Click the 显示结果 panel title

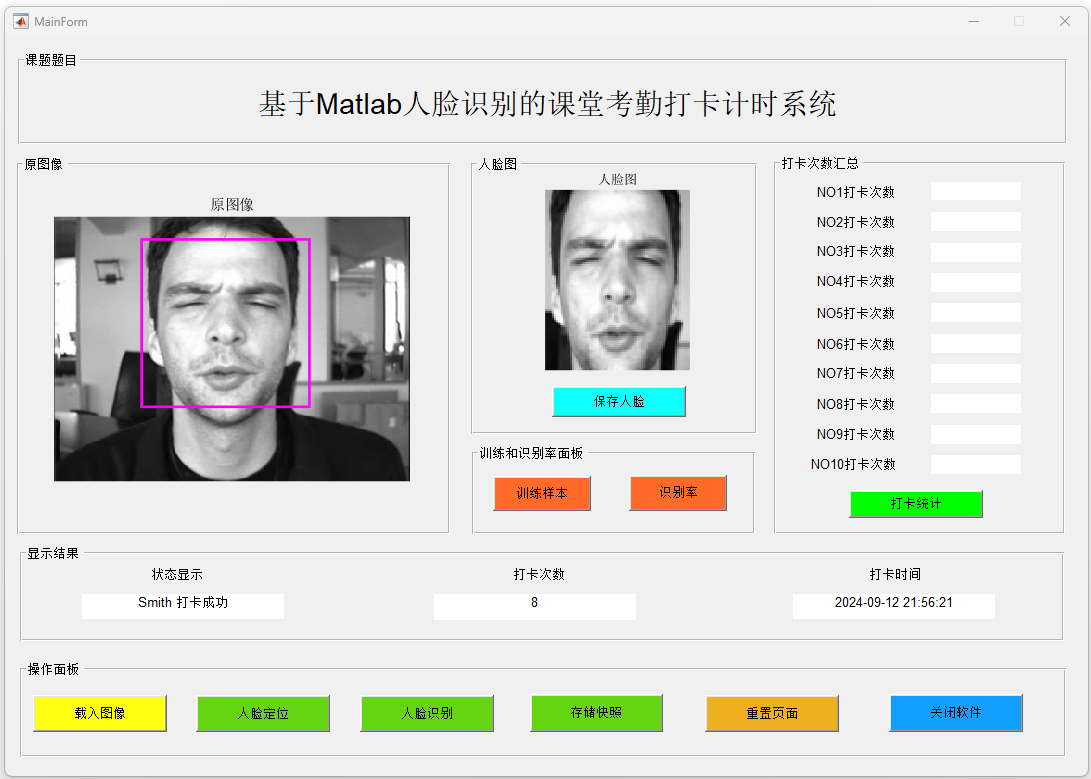pyautogui.click(x=53, y=554)
